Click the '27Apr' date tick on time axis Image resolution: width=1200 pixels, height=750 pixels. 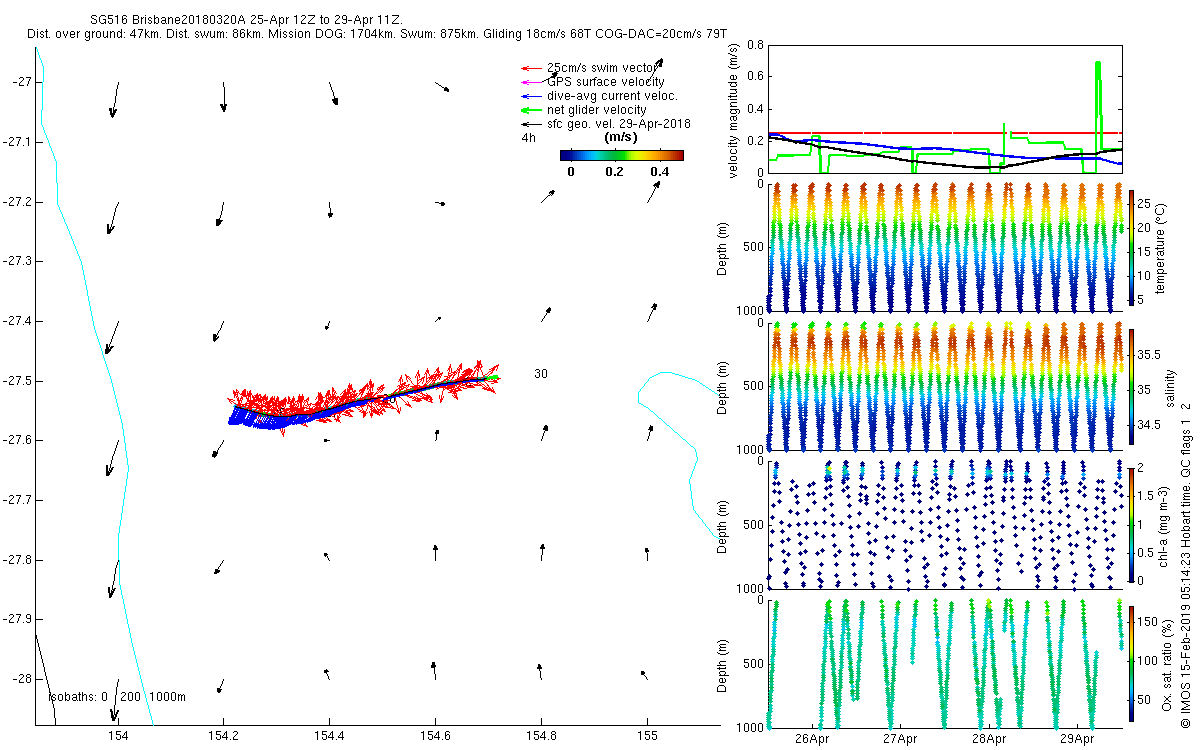[900, 739]
